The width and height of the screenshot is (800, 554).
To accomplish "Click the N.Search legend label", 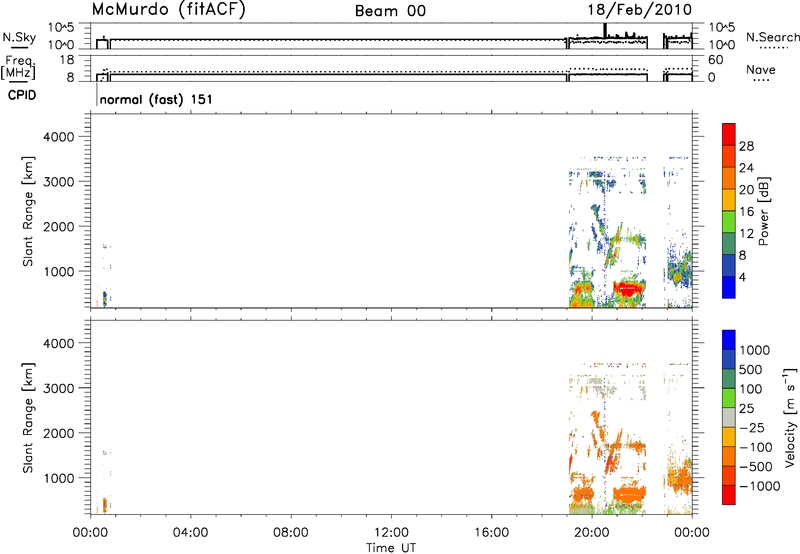I will click(x=772, y=37).
